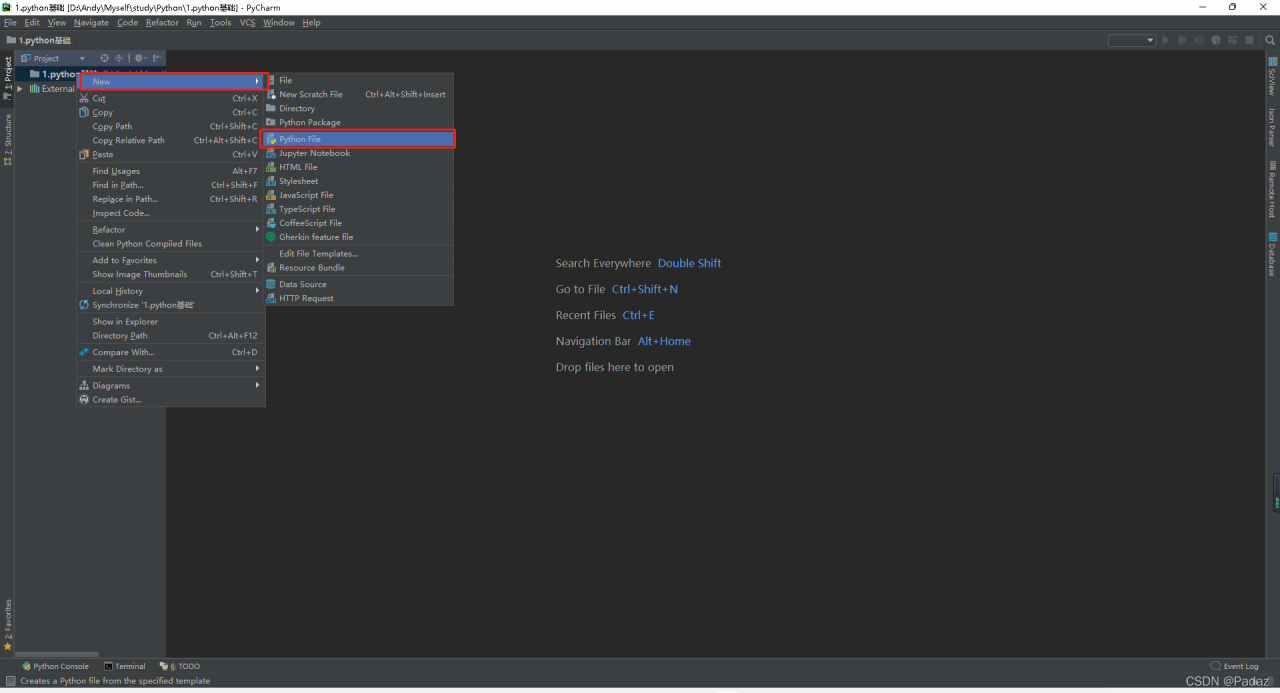The image size is (1280, 693).
Task: Open the Terminal tool window
Action: pos(125,666)
